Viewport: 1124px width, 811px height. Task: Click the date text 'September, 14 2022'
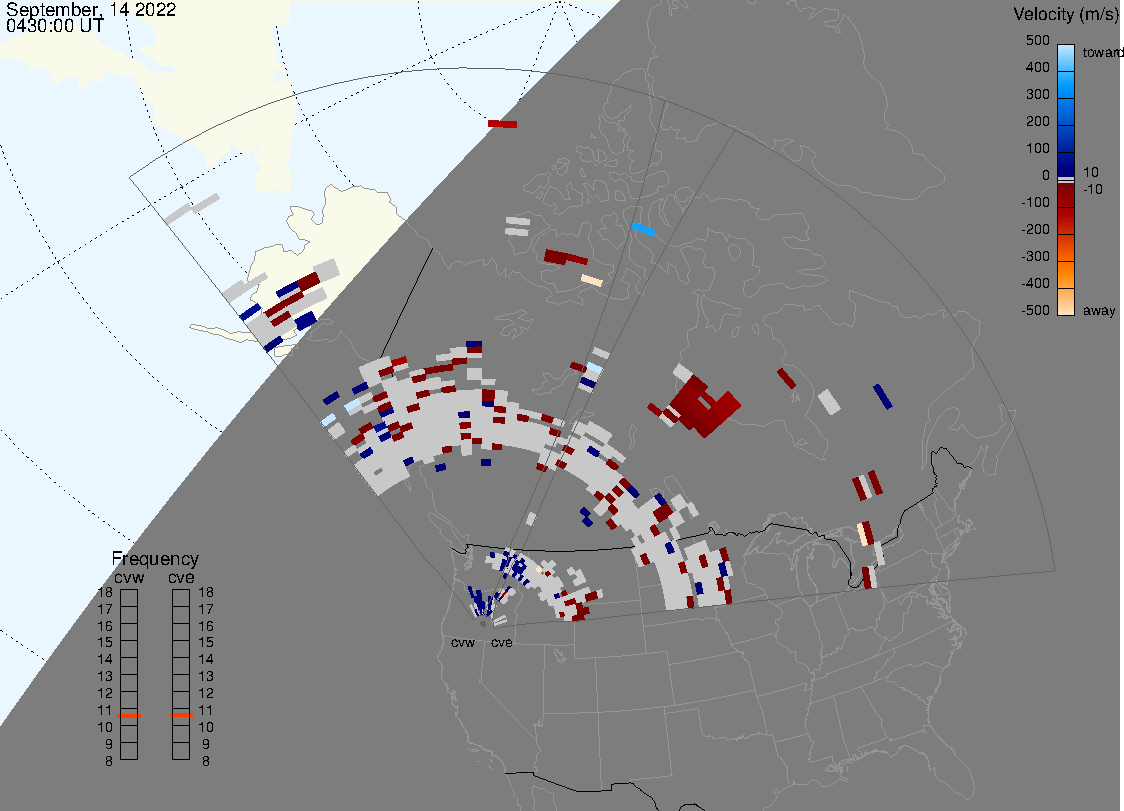[x=91, y=9]
